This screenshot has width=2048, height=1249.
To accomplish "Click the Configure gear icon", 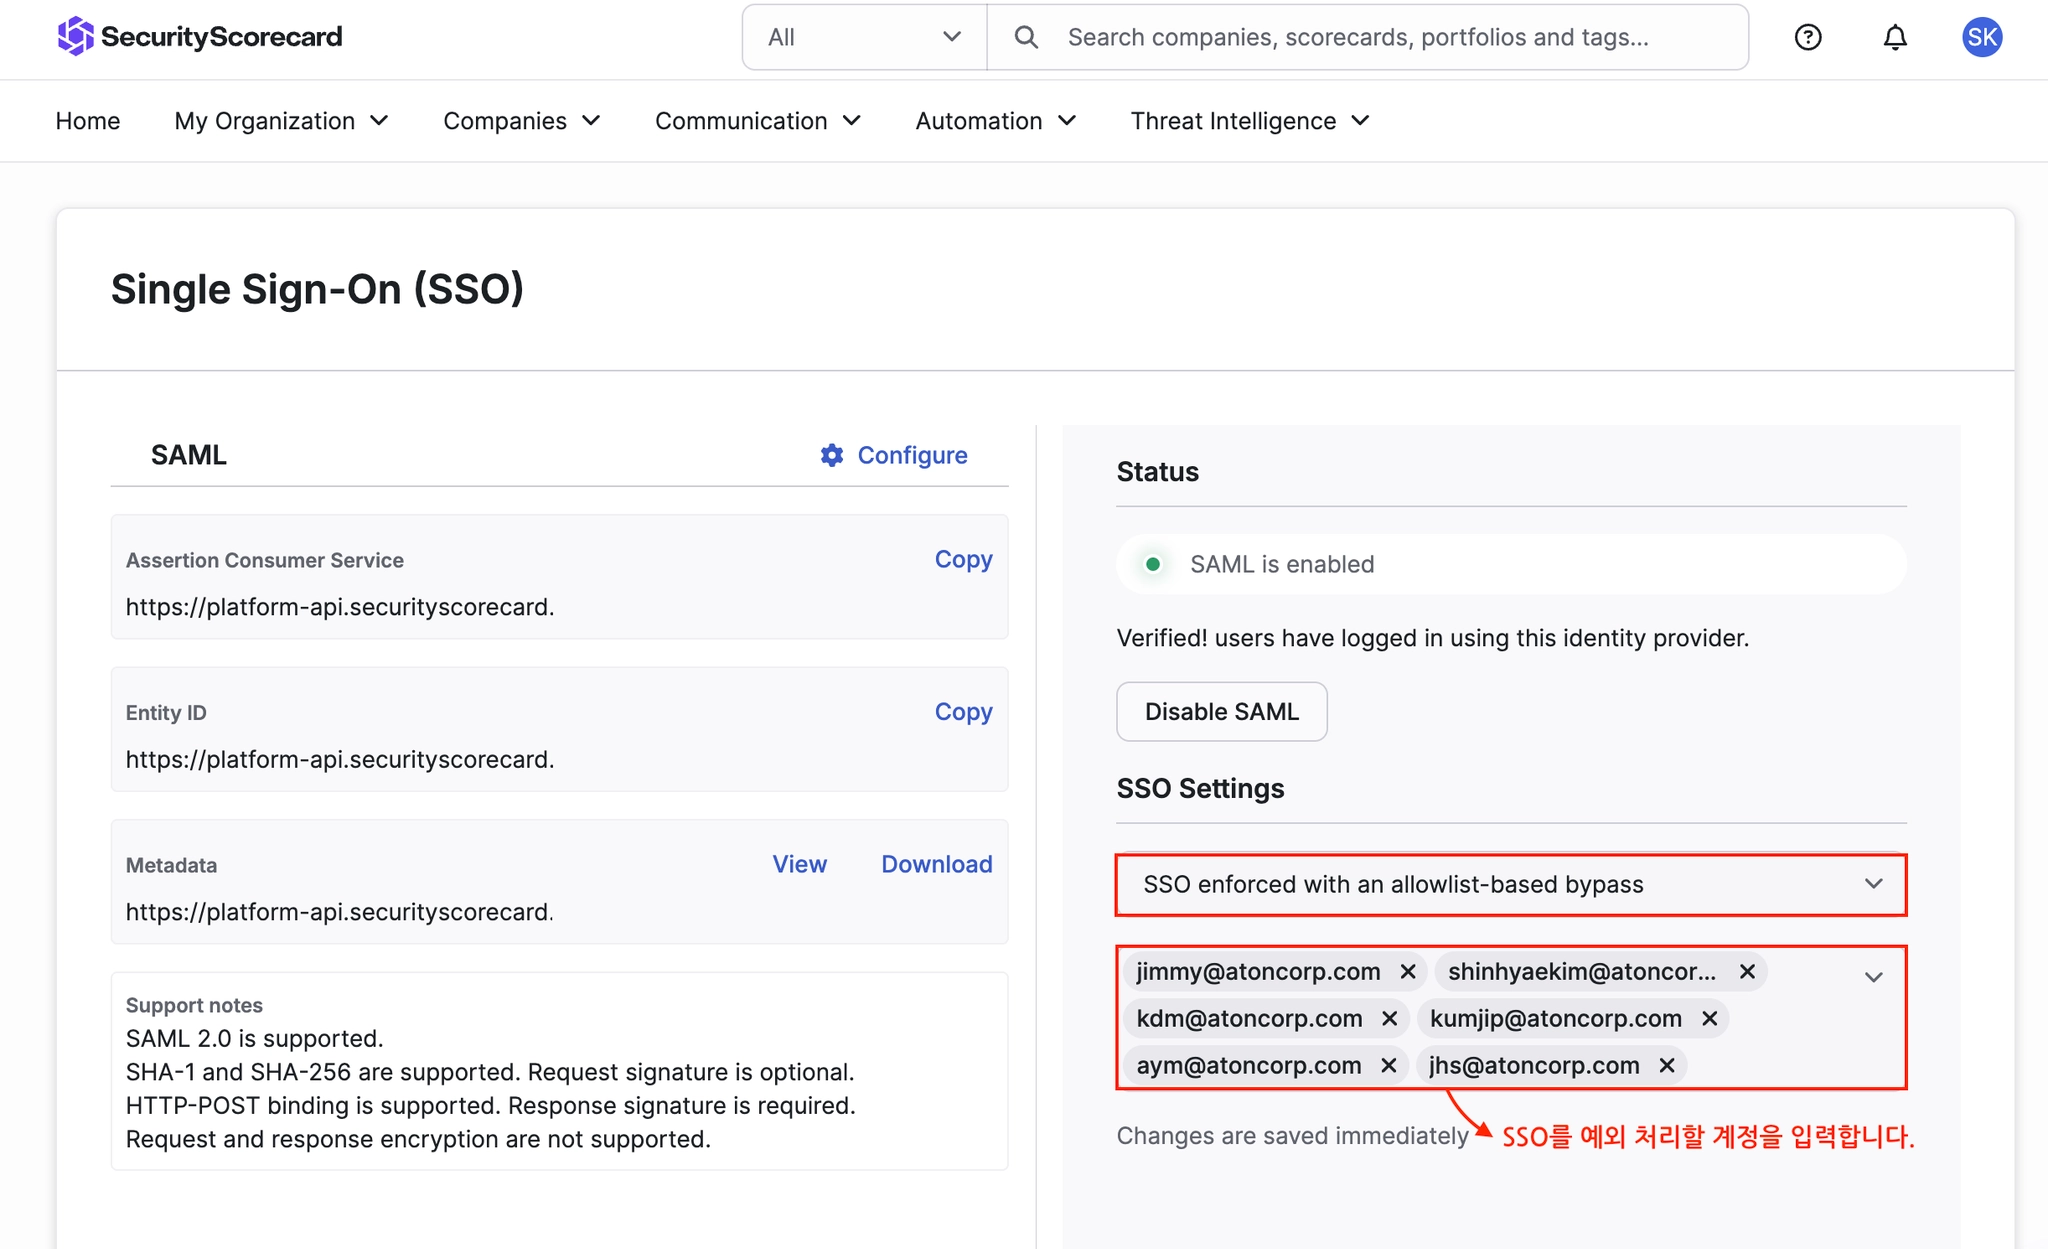I will (832, 455).
